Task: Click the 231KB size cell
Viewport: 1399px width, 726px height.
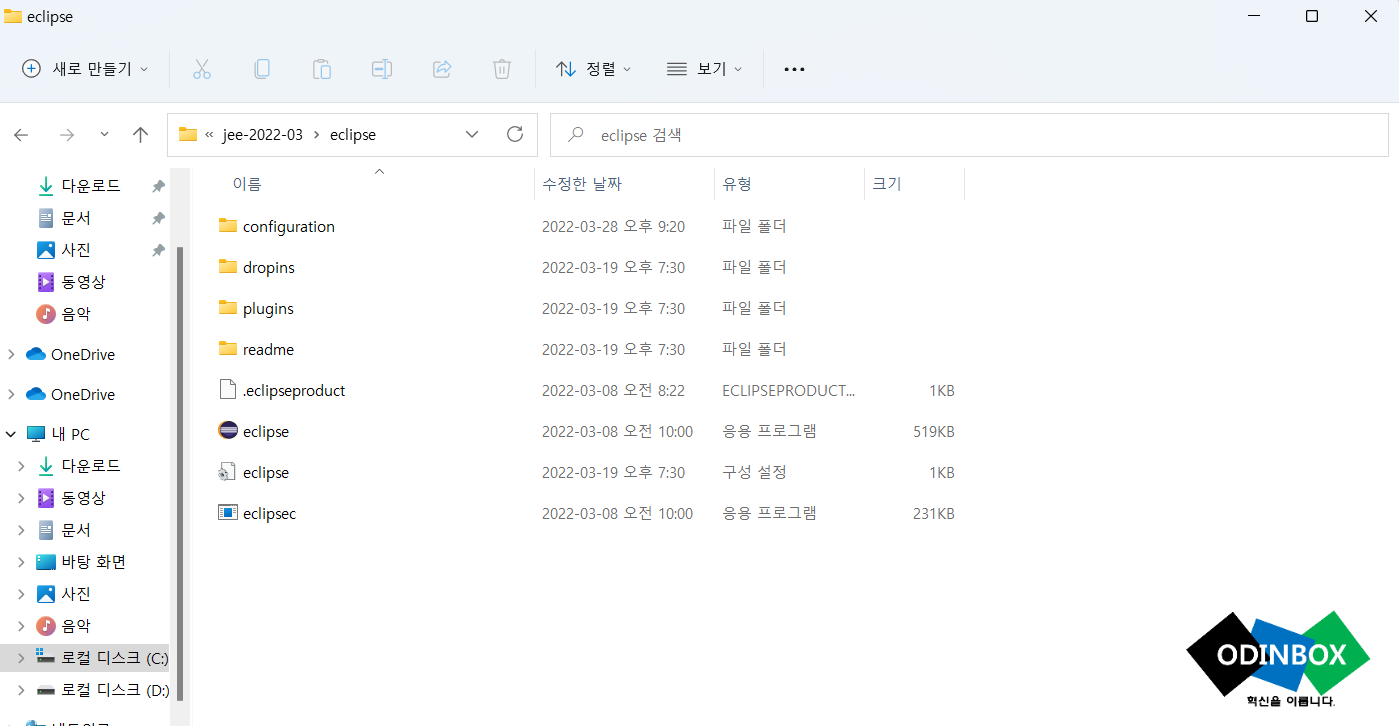Action: [934, 514]
